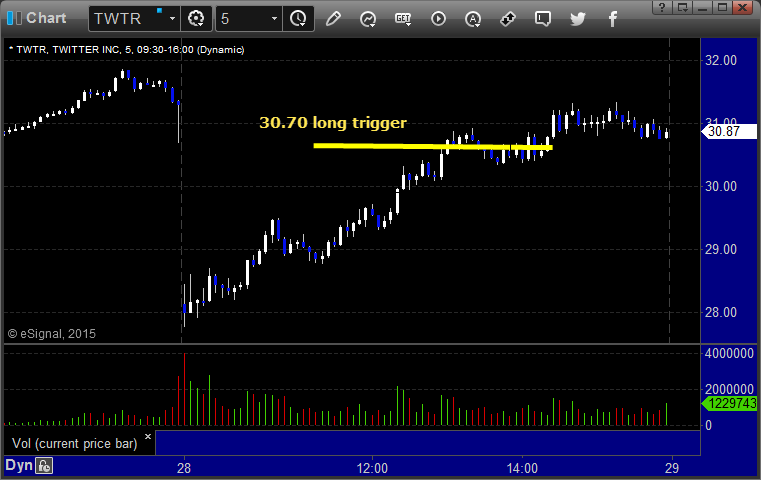Toggle the lock icon beside Dyn
Image resolution: width=761 pixels, height=480 pixels.
tap(44, 466)
